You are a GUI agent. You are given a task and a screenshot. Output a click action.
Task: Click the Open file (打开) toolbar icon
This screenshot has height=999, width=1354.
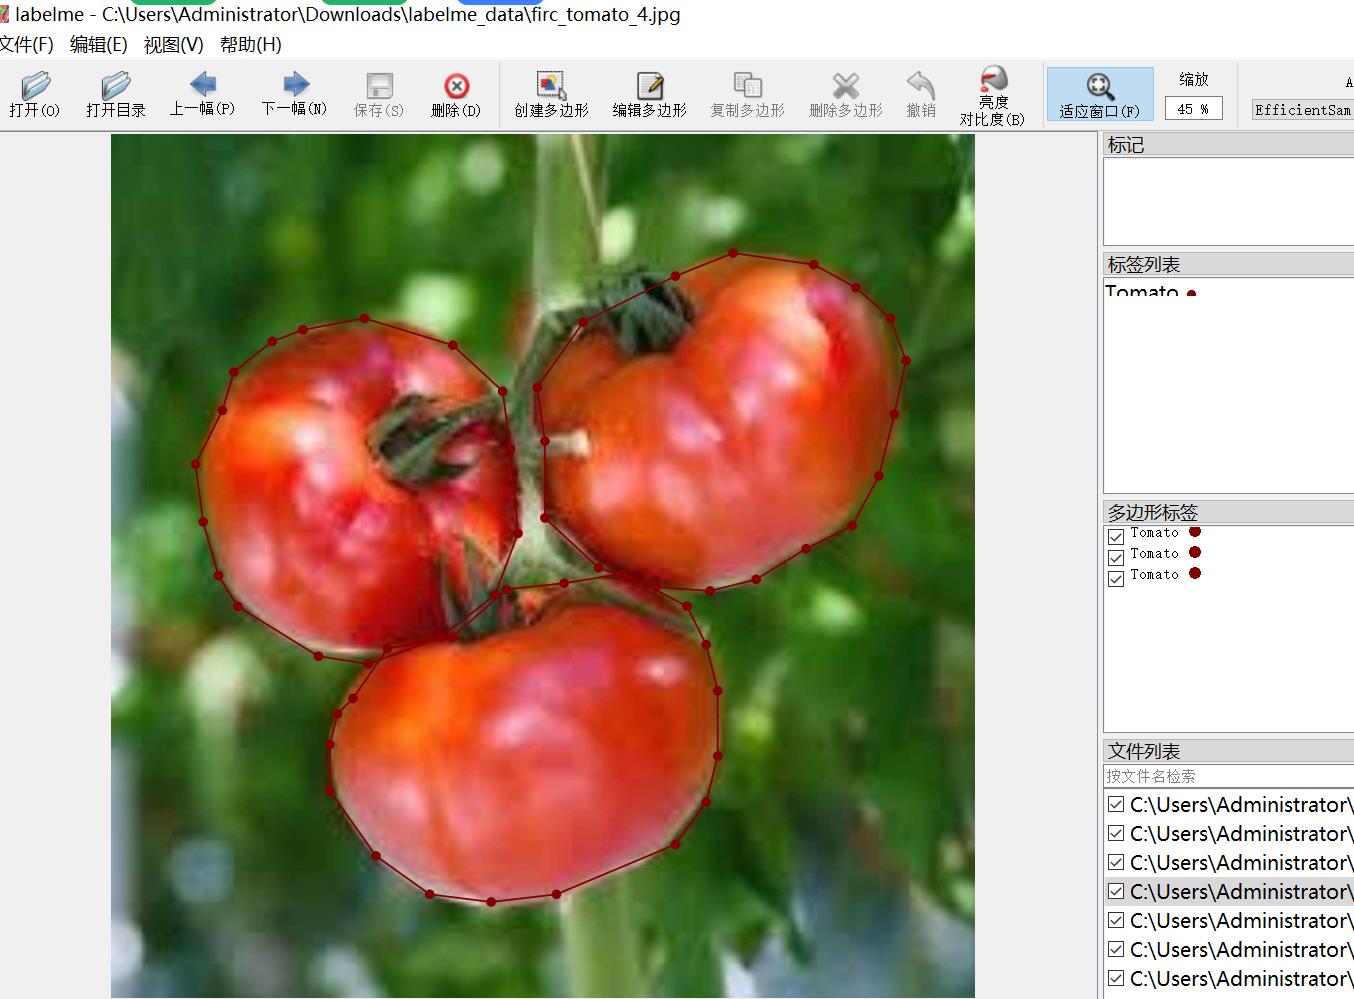(x=35, y=95)
